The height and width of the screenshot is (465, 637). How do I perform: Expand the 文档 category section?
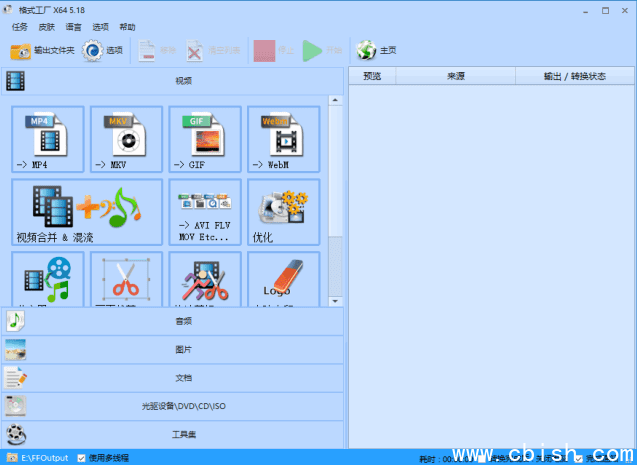pos(173,378)
